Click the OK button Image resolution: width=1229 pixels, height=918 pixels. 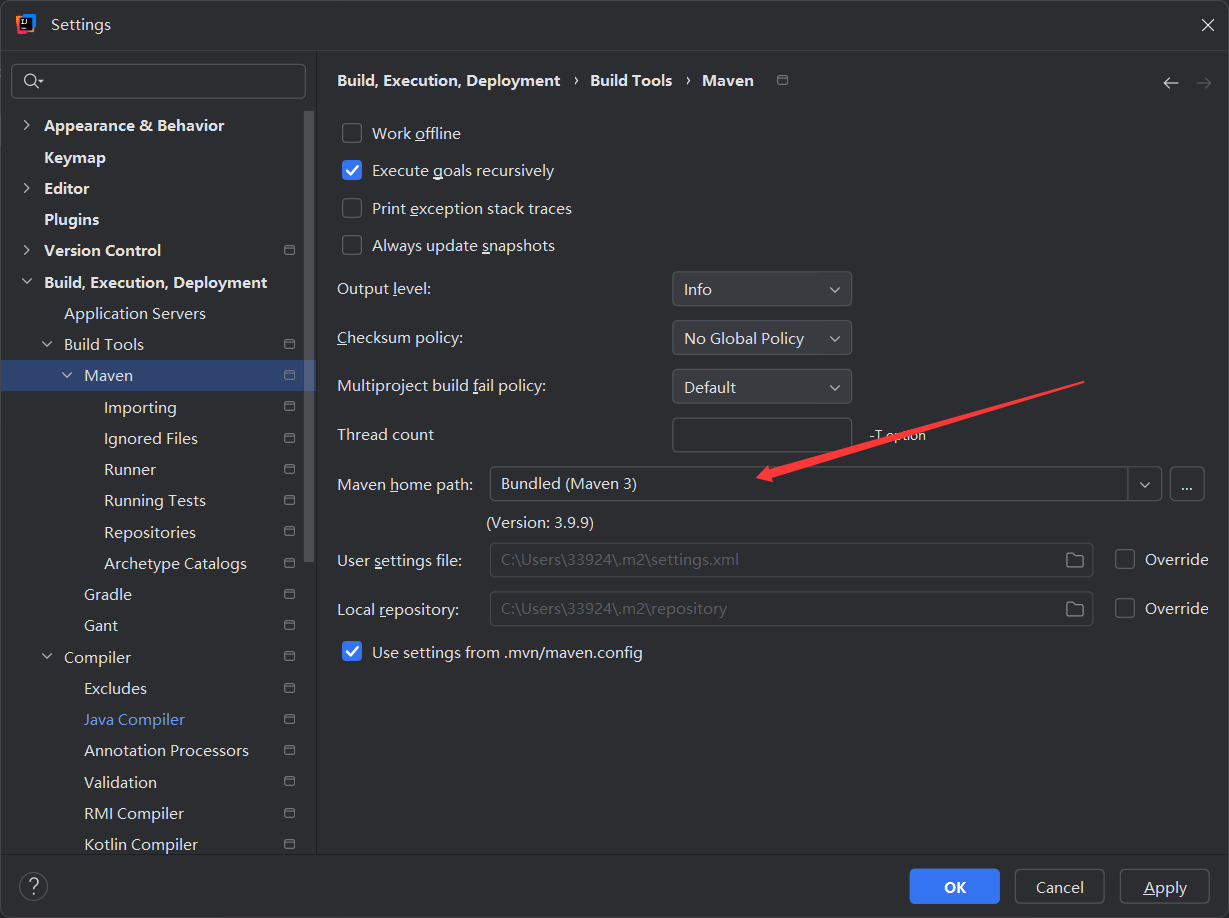point(954,887)
